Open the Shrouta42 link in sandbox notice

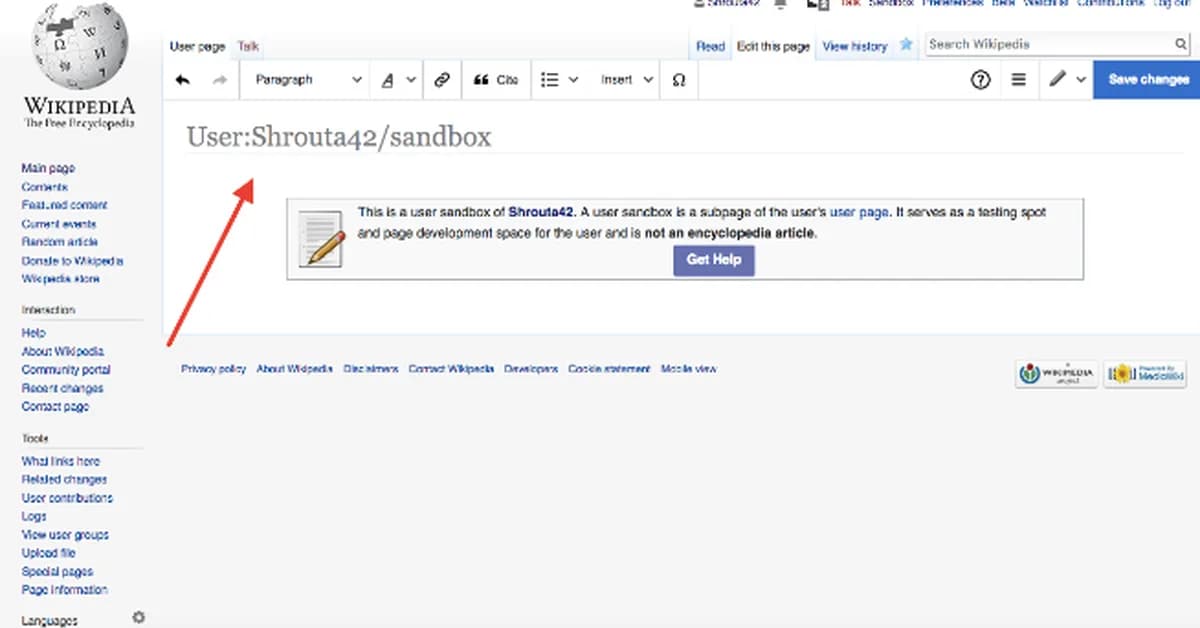tap(541, 212)
